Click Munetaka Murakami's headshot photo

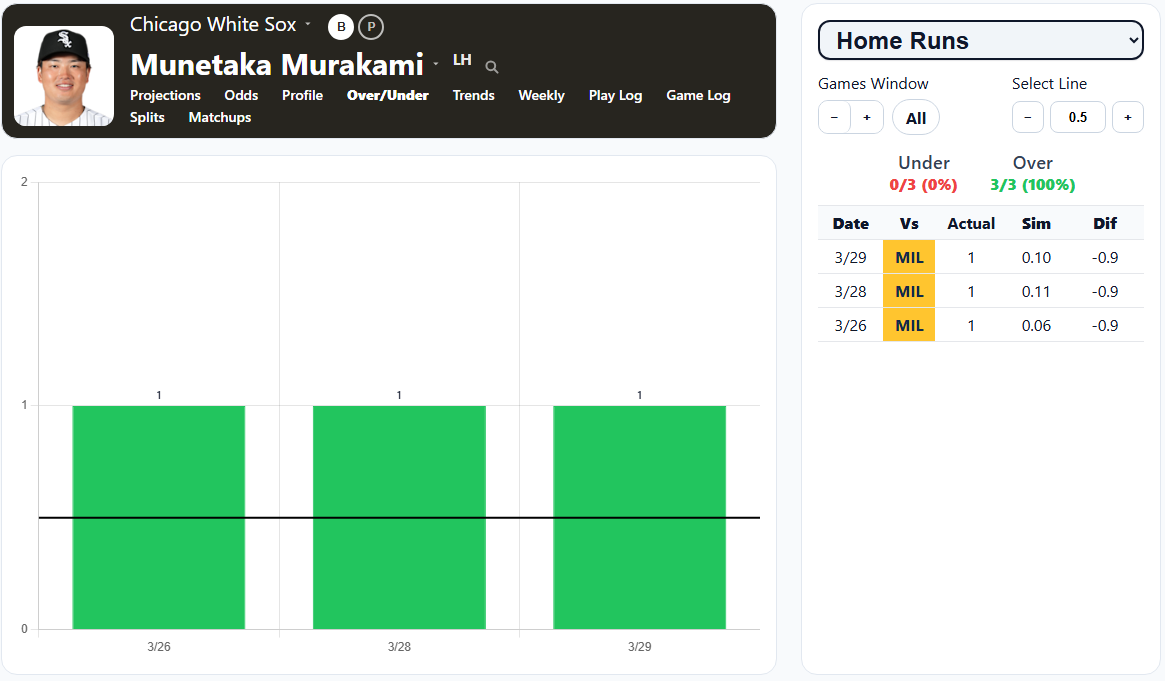click(64, 76)
